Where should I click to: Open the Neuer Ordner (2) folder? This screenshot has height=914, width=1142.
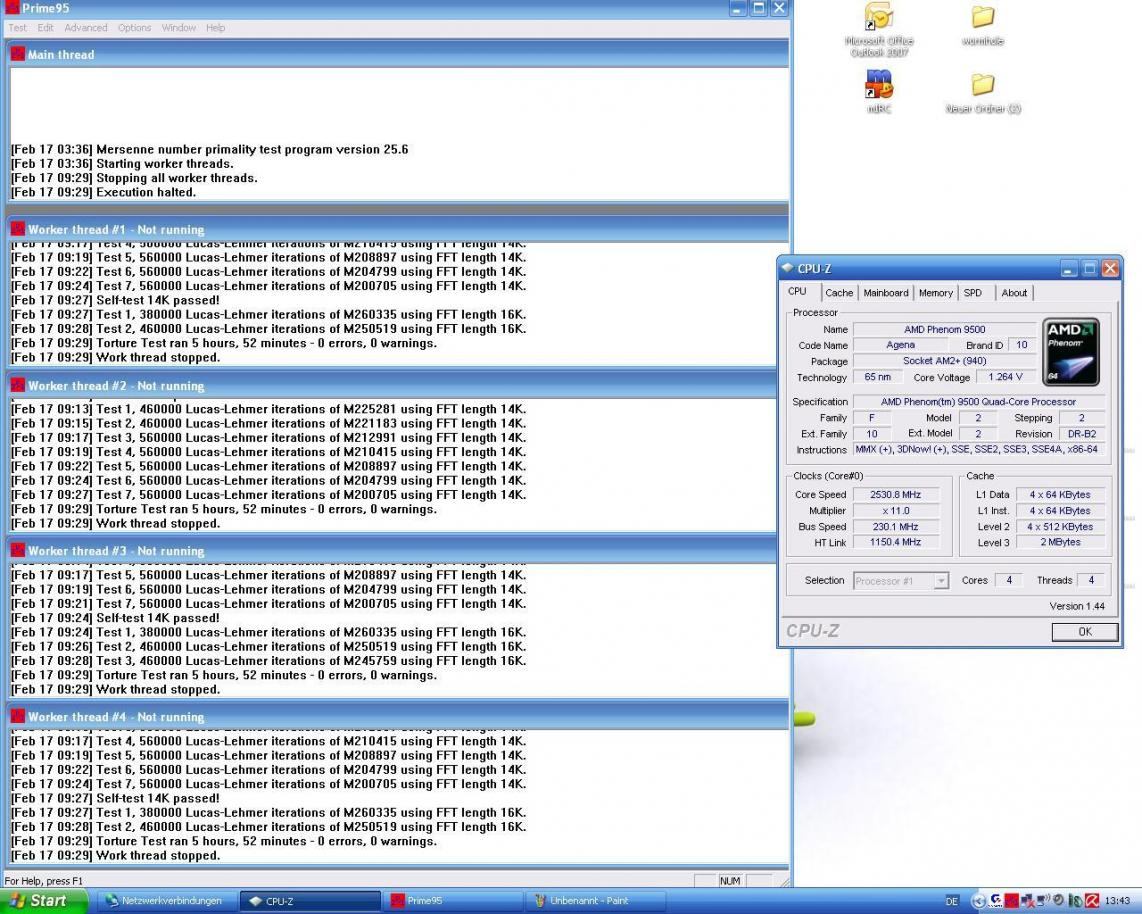[982, 92]
